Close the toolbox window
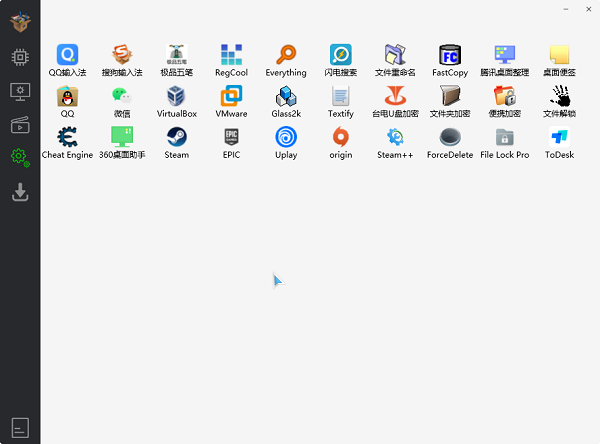This screenshot has height=444, width=600. click(589, 9)
